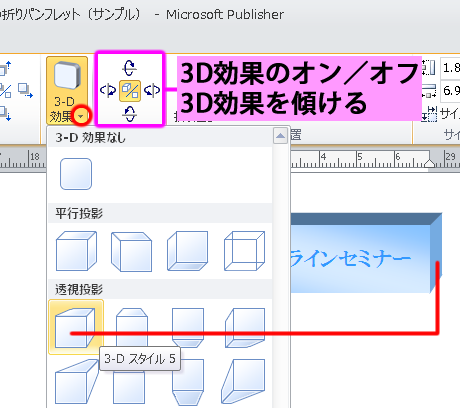Click the size icon next to サイ label
The width and height of the screenshot is (460, 408).
[x=429, y=114]
